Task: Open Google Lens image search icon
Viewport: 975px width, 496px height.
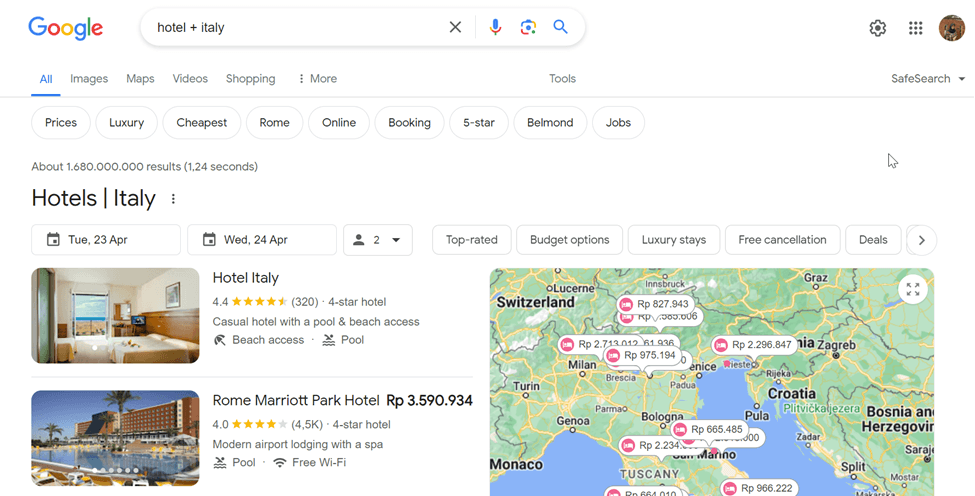Action: [x=528, y=27]
